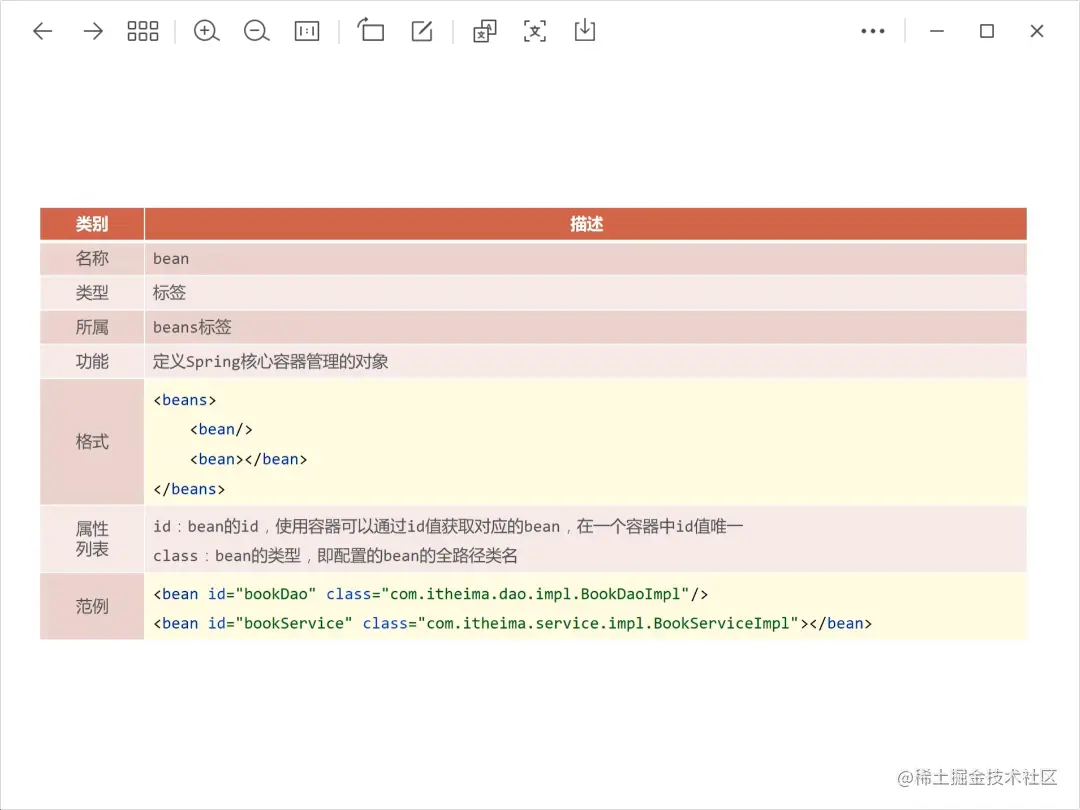Click the bookDao bean example line
This screenshot has height=810, width=1080.
tap(430, 594)
